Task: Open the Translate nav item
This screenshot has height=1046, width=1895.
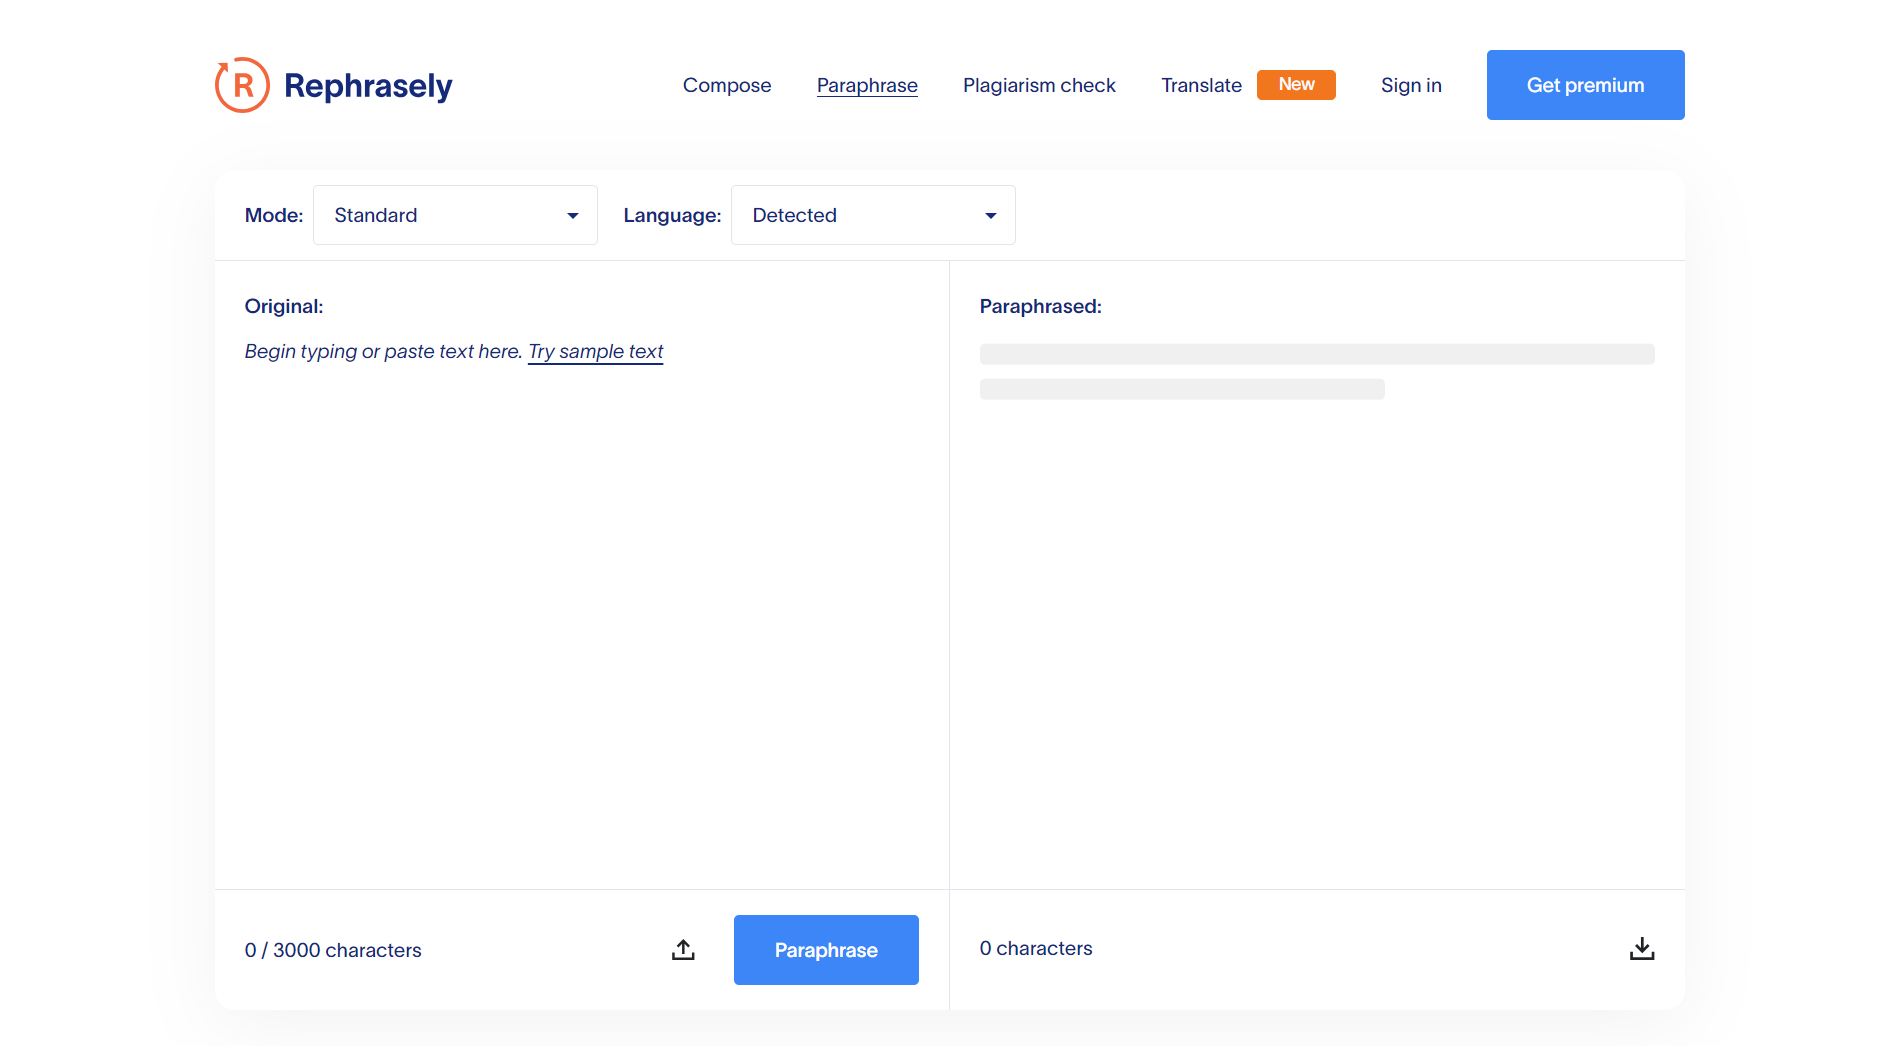Action: pyautogui.click(x=1201, y=85)
